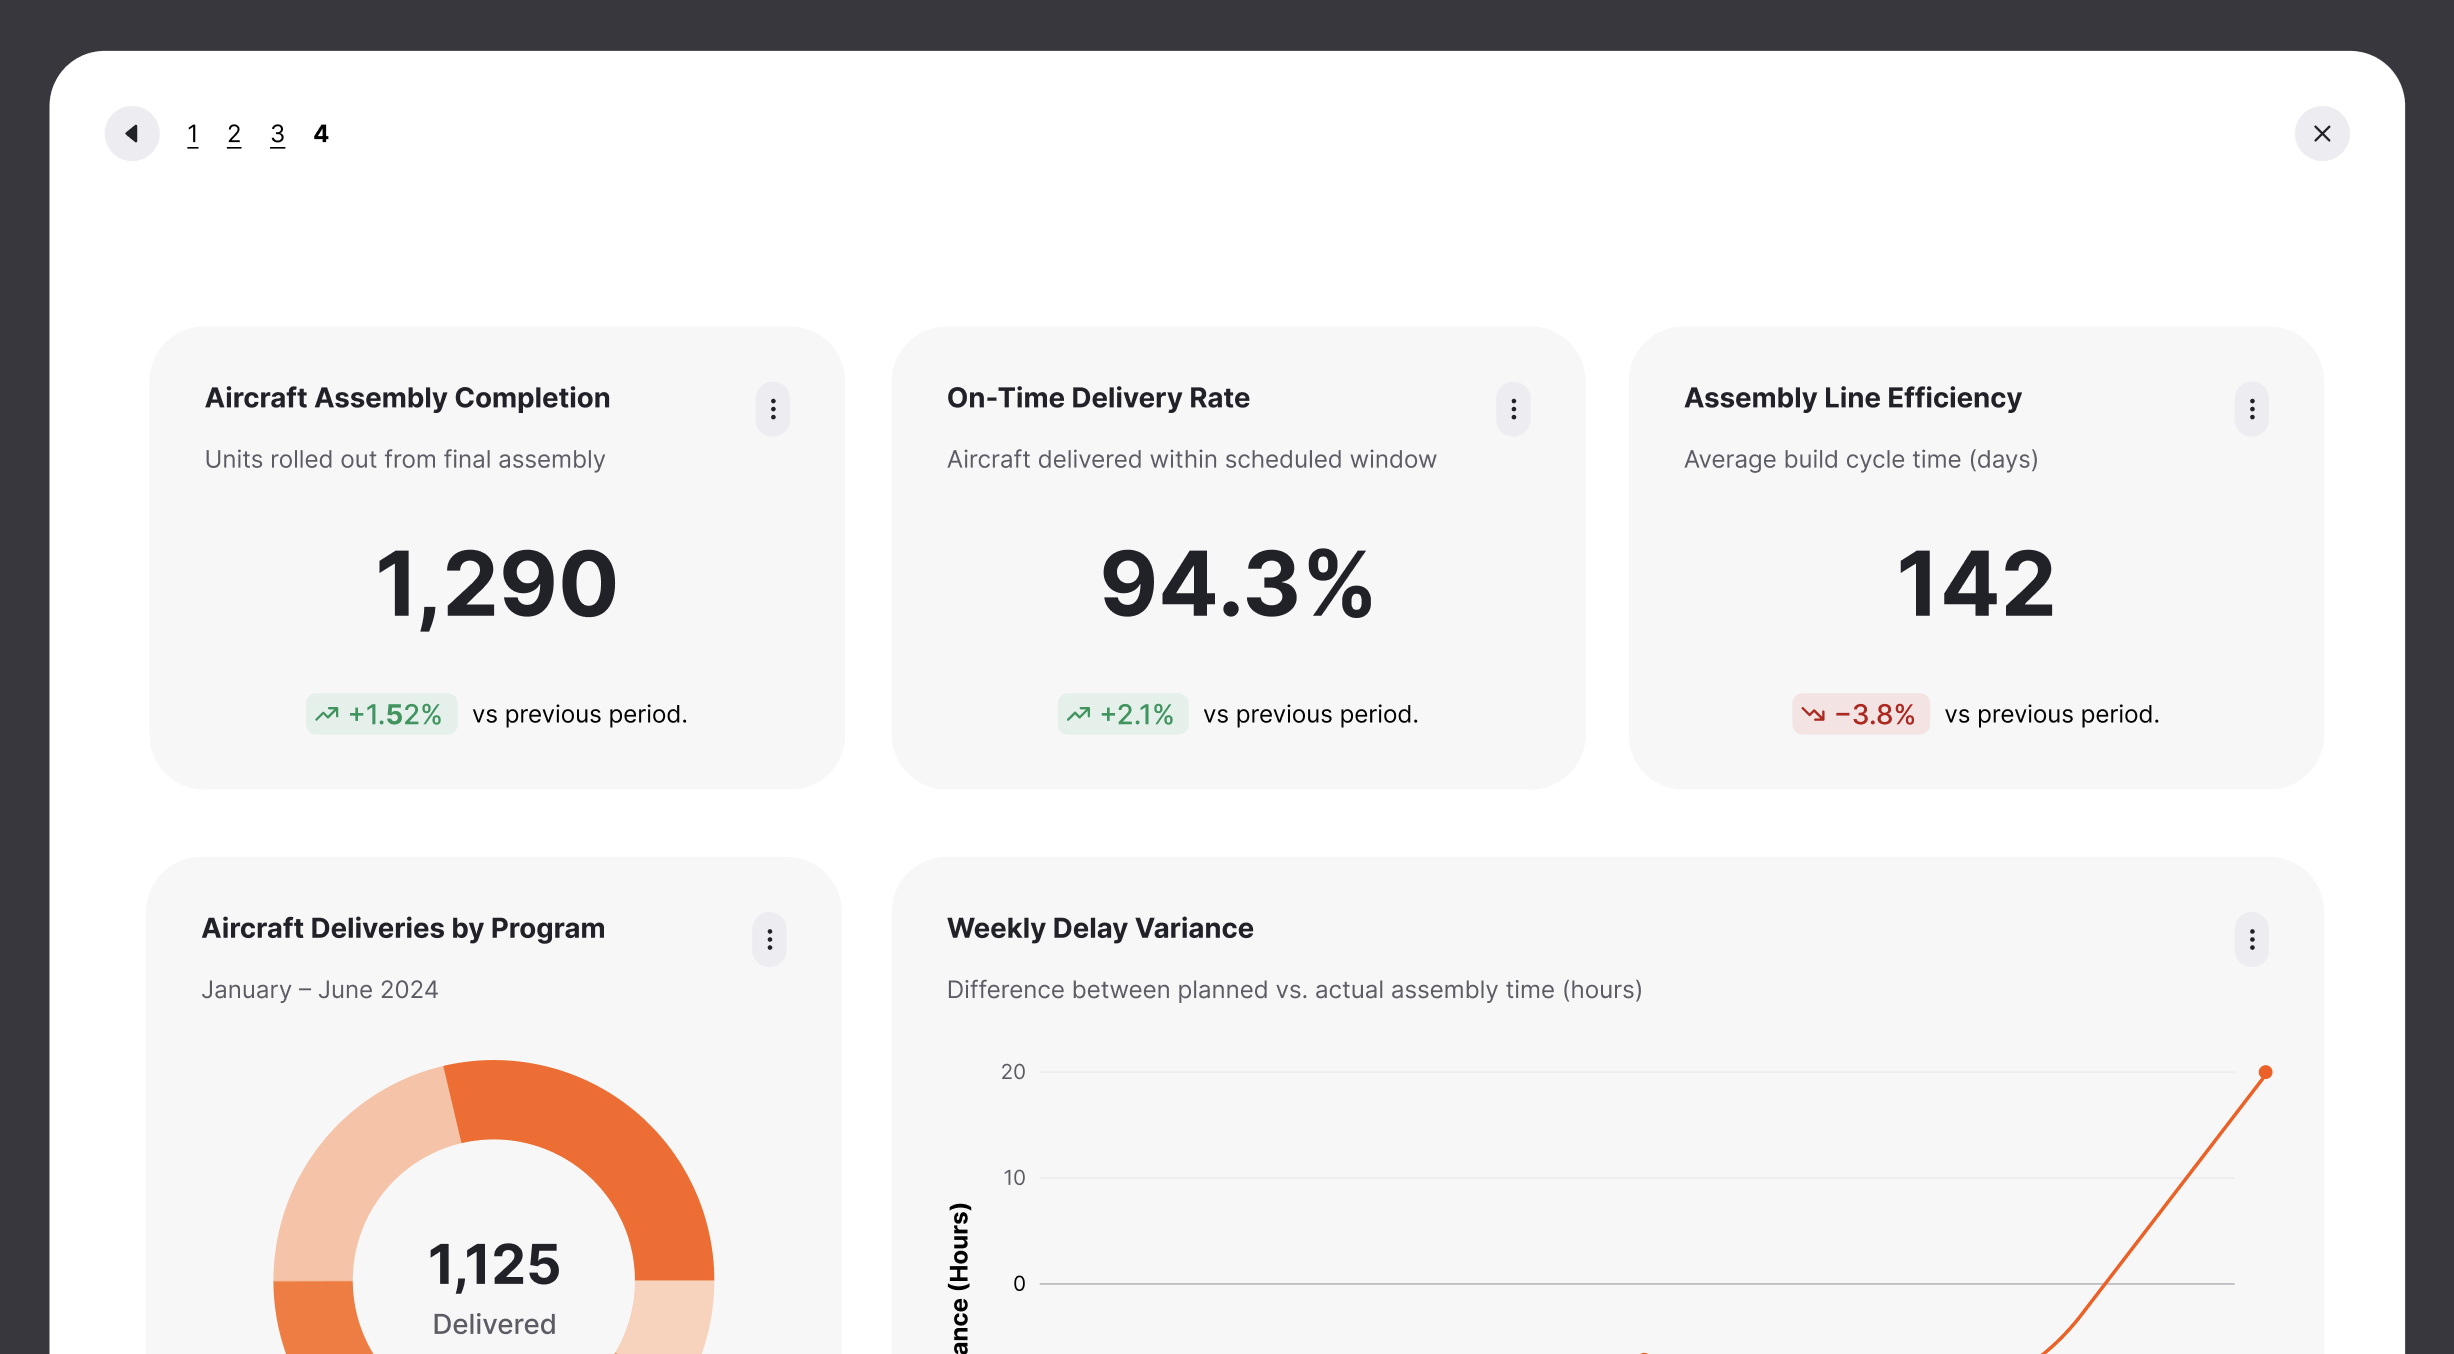Click the 1,125 Delivered donut center

(x=494, y=1282)
